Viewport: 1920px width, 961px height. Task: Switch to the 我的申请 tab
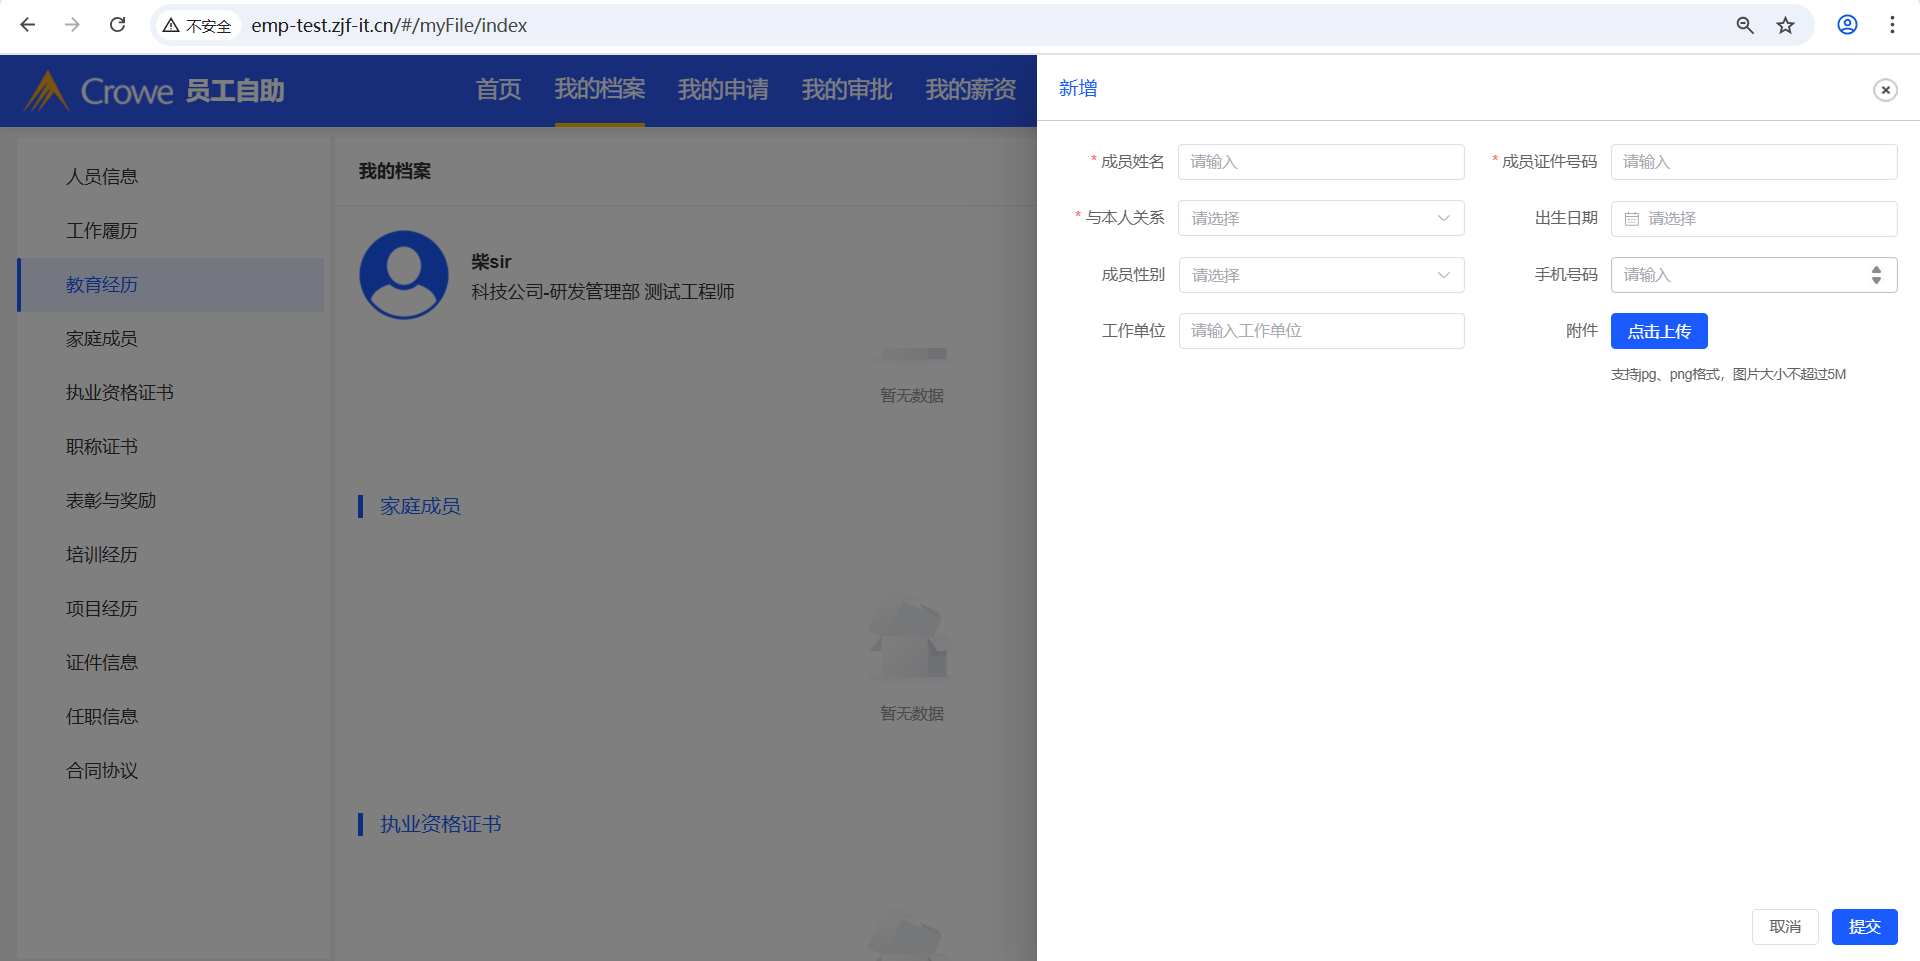point(723,90)
